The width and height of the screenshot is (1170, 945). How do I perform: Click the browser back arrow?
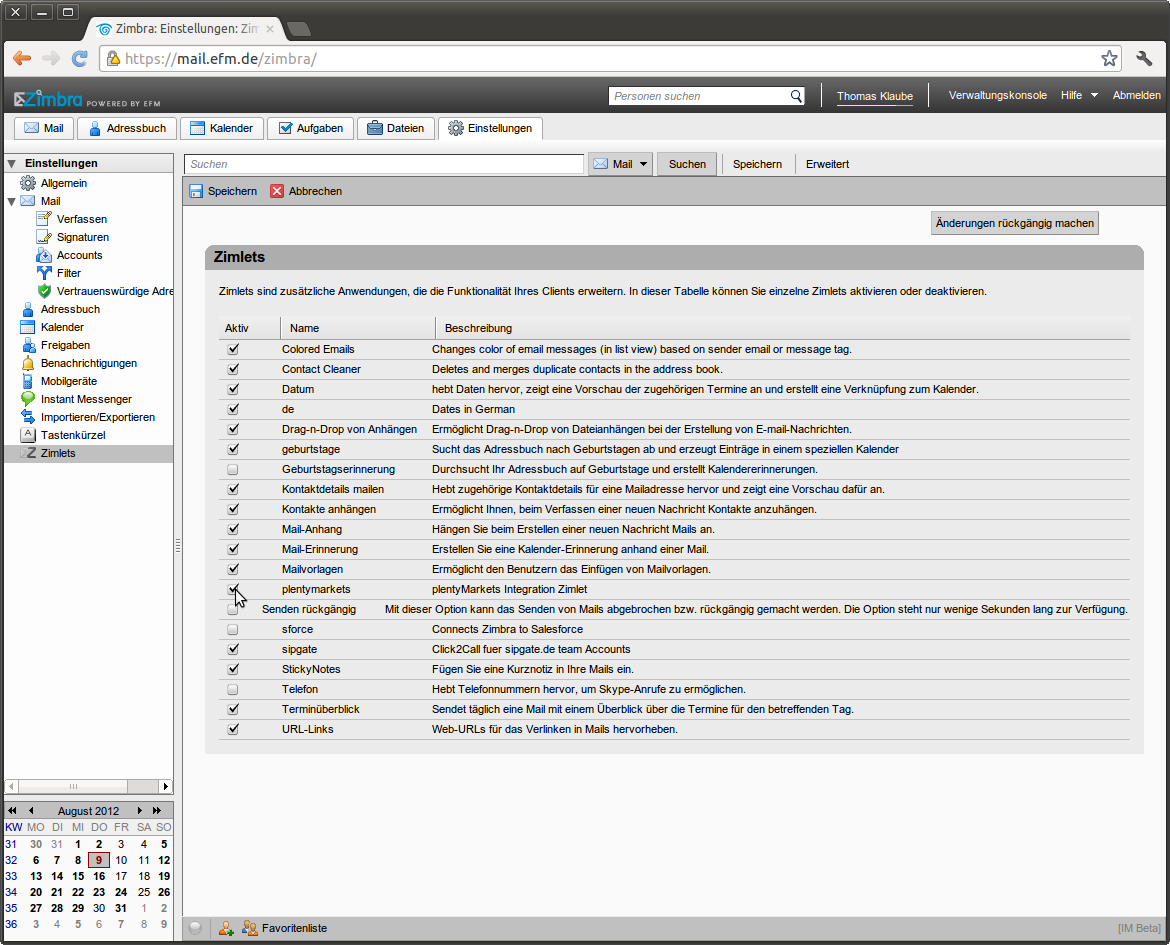pyautogui.click(x=22, y=58)
